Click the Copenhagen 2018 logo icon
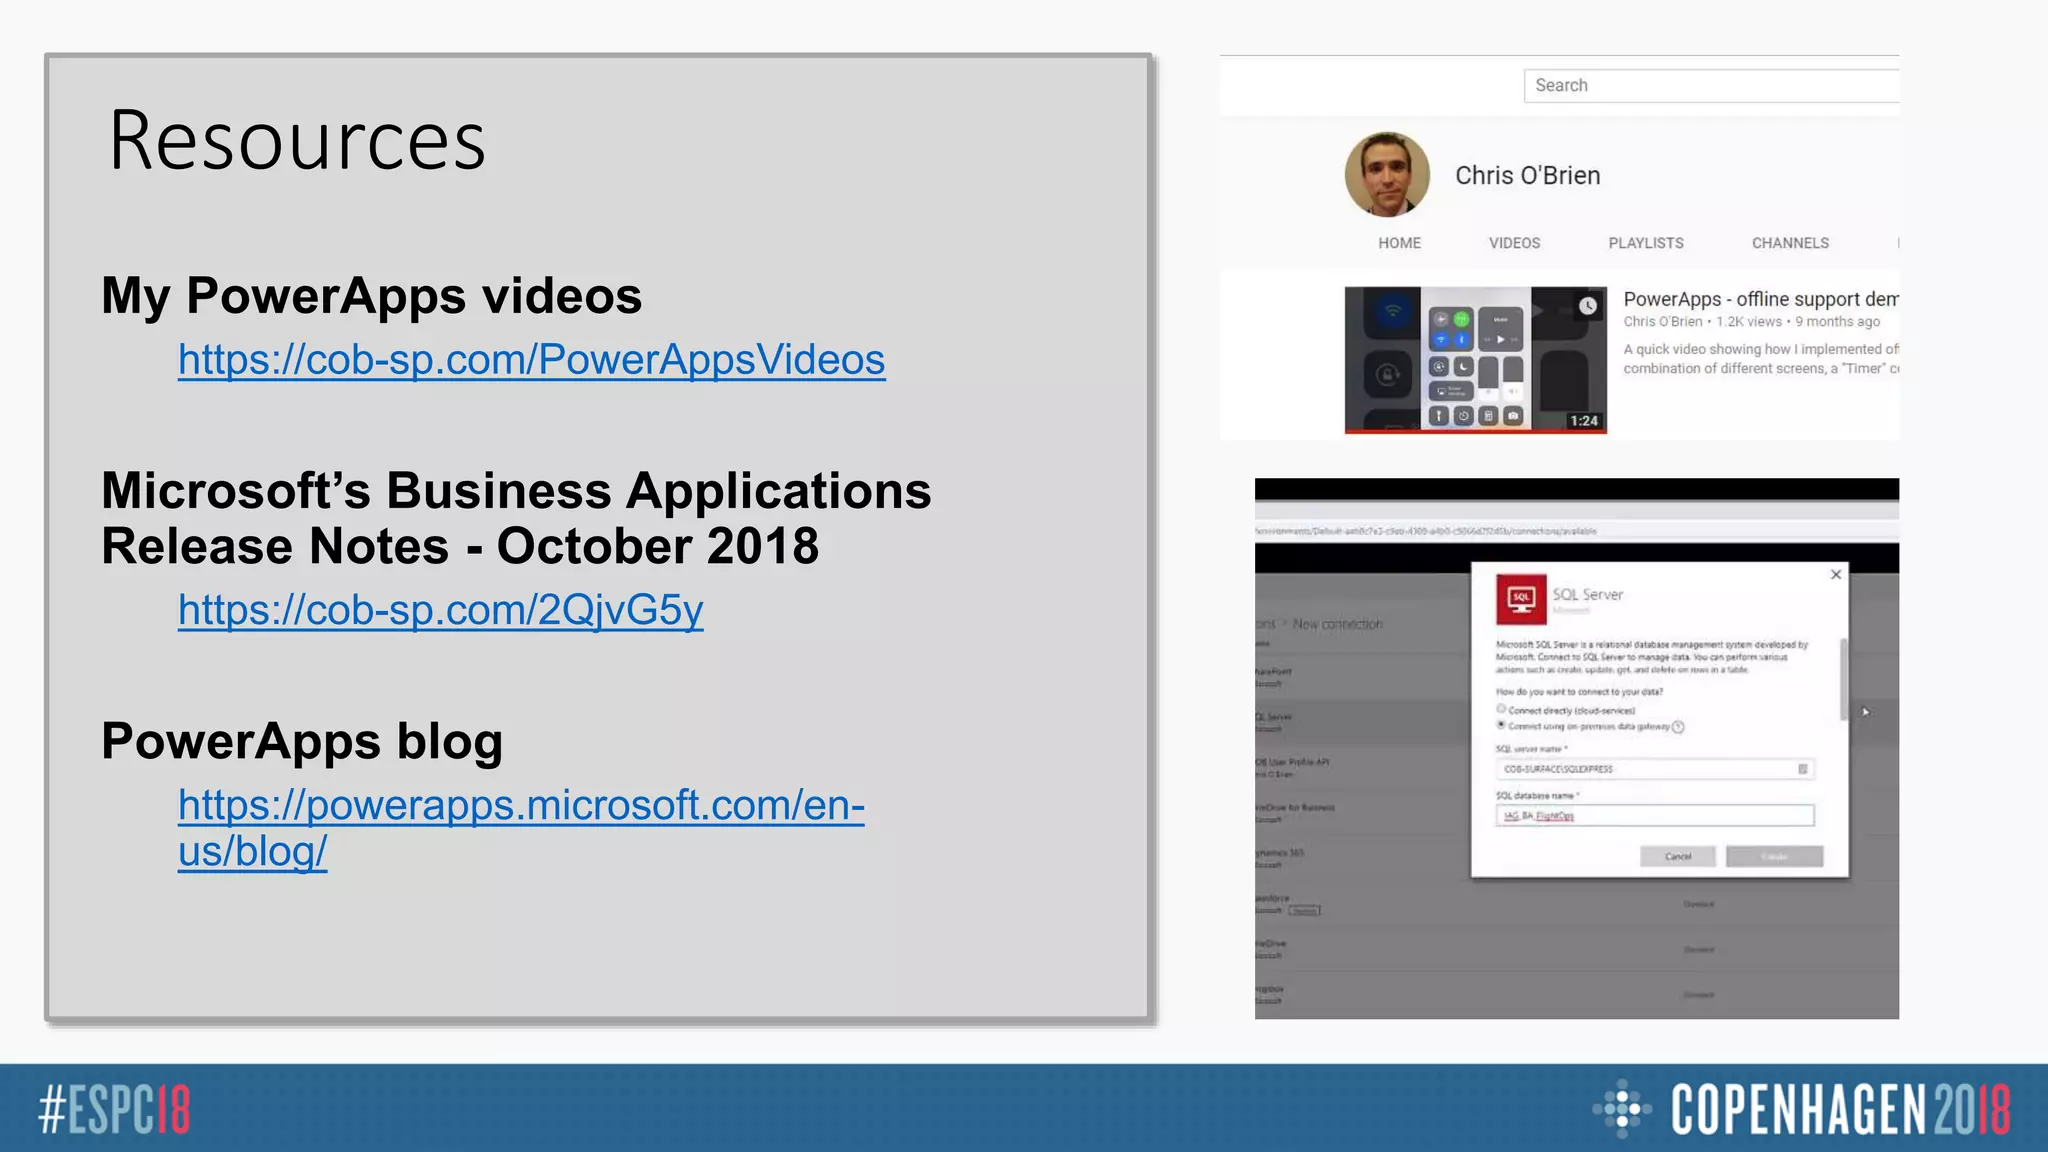 pyautogui.click(x=1621, y=1109)
